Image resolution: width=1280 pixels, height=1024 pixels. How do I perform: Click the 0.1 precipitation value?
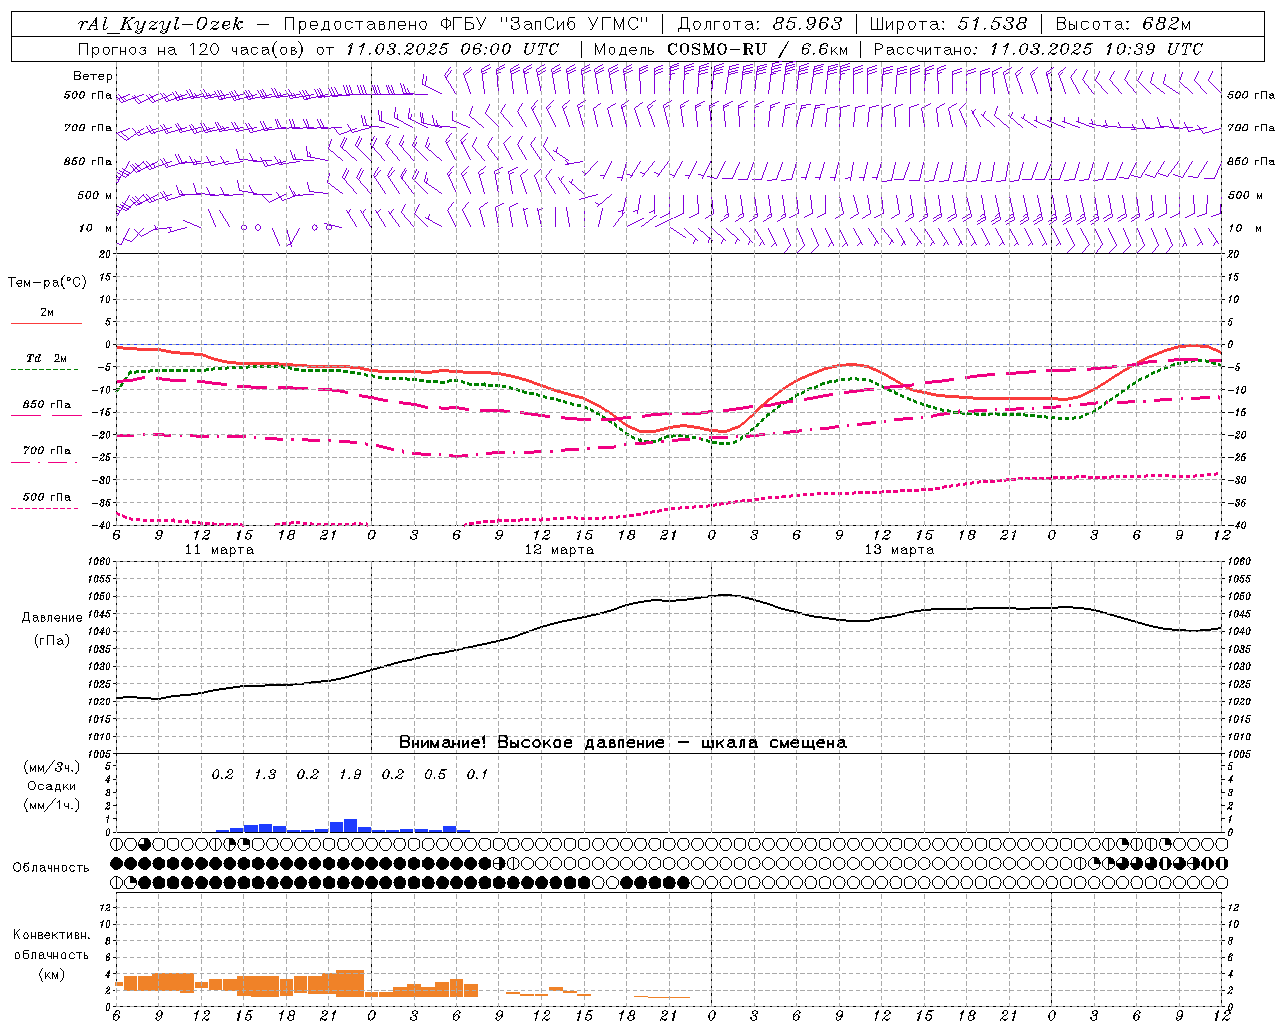[478, 774]
